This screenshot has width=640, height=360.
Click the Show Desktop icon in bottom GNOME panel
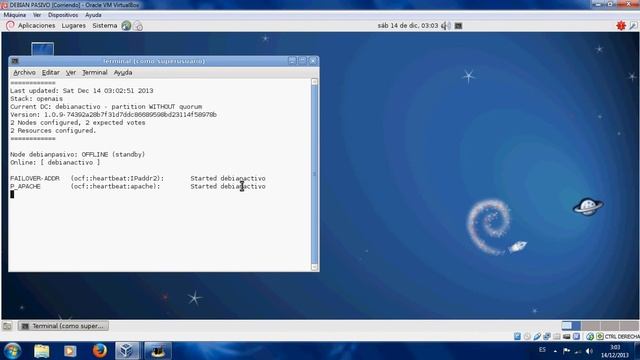(x=7, y=326)
